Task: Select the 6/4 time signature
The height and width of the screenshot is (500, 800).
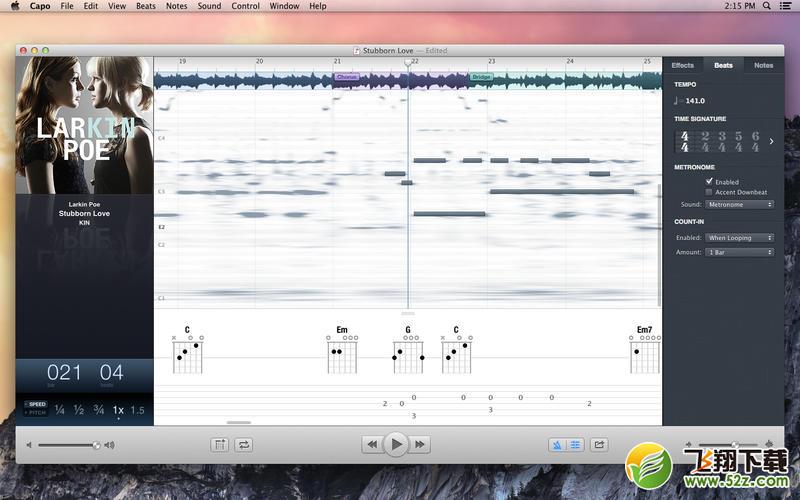Action: click(x=755, y=141)
